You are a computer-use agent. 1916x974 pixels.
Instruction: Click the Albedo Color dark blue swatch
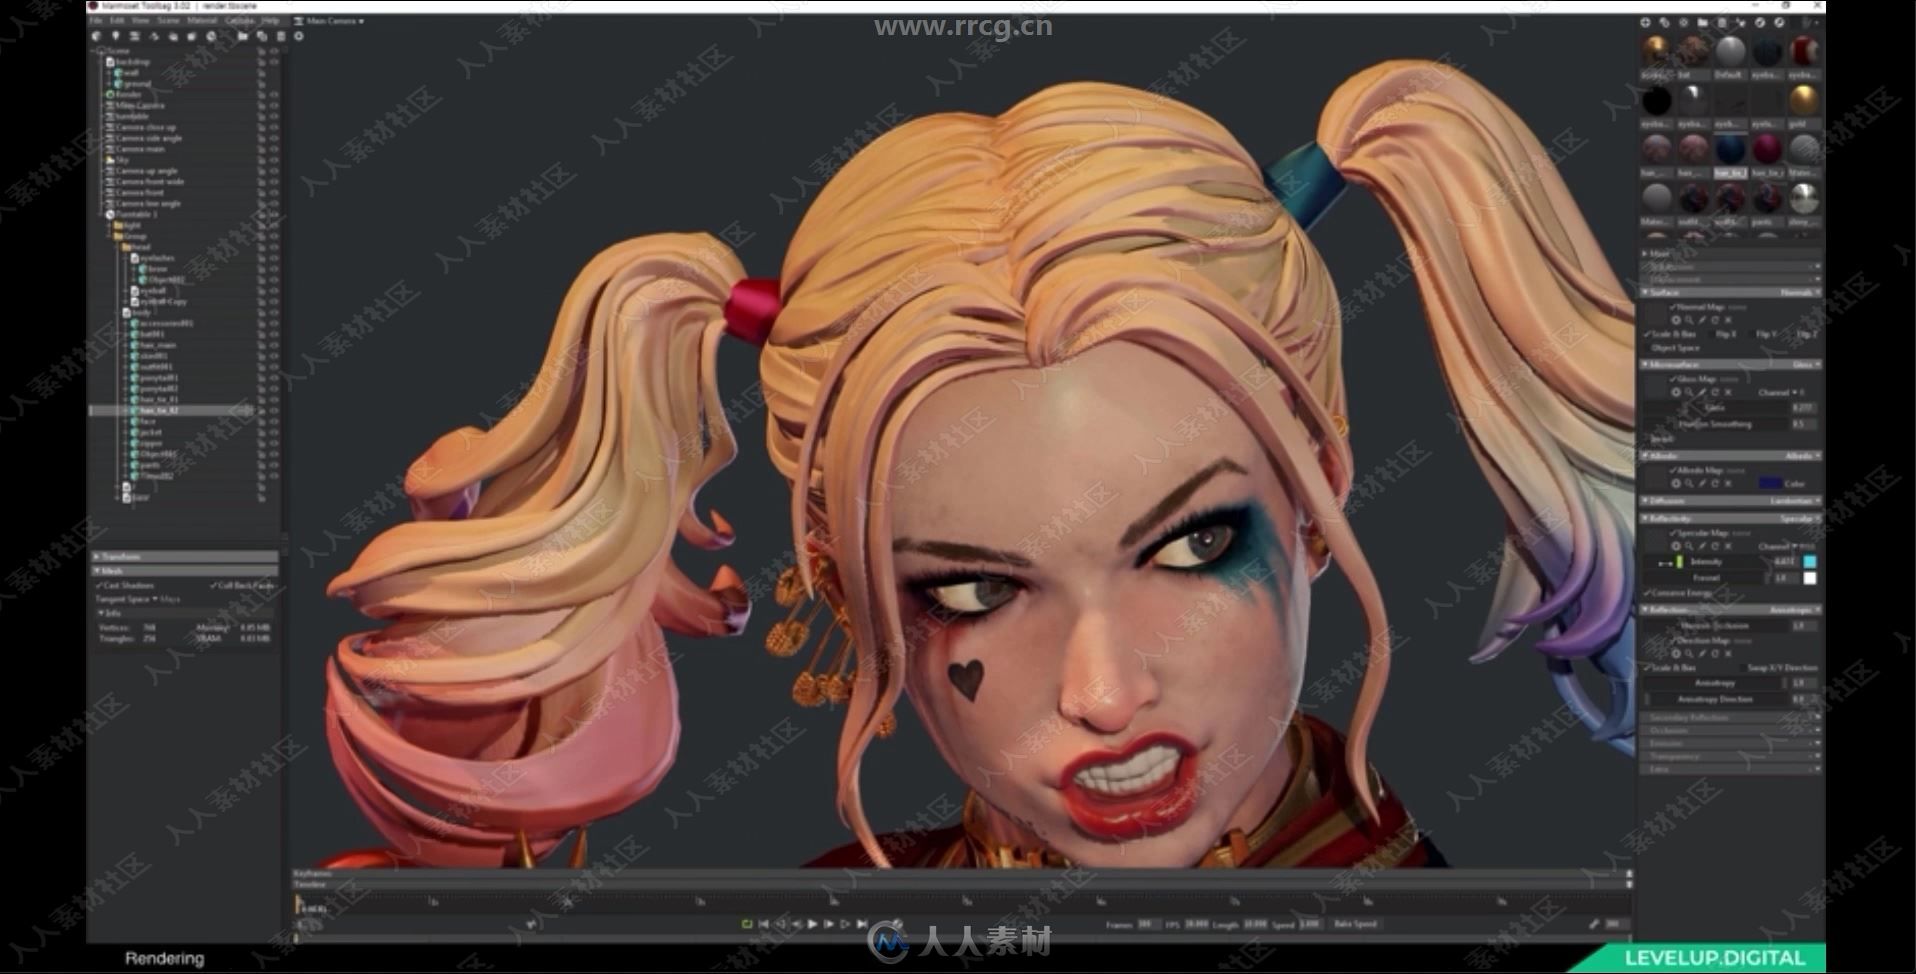[x=1770, y=483]
